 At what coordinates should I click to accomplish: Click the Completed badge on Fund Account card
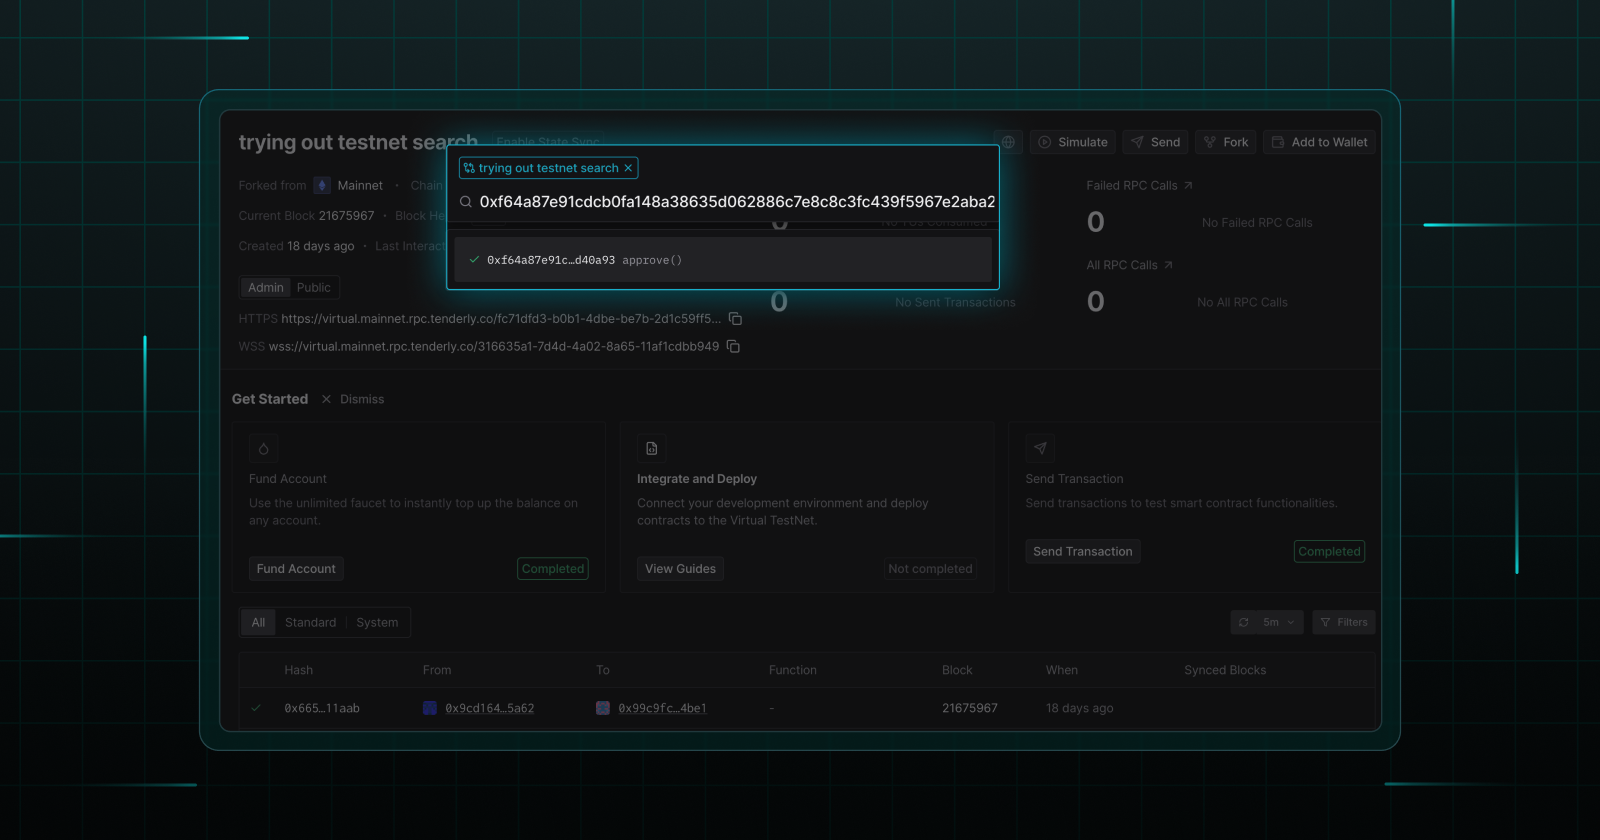(x=553, y=569)
